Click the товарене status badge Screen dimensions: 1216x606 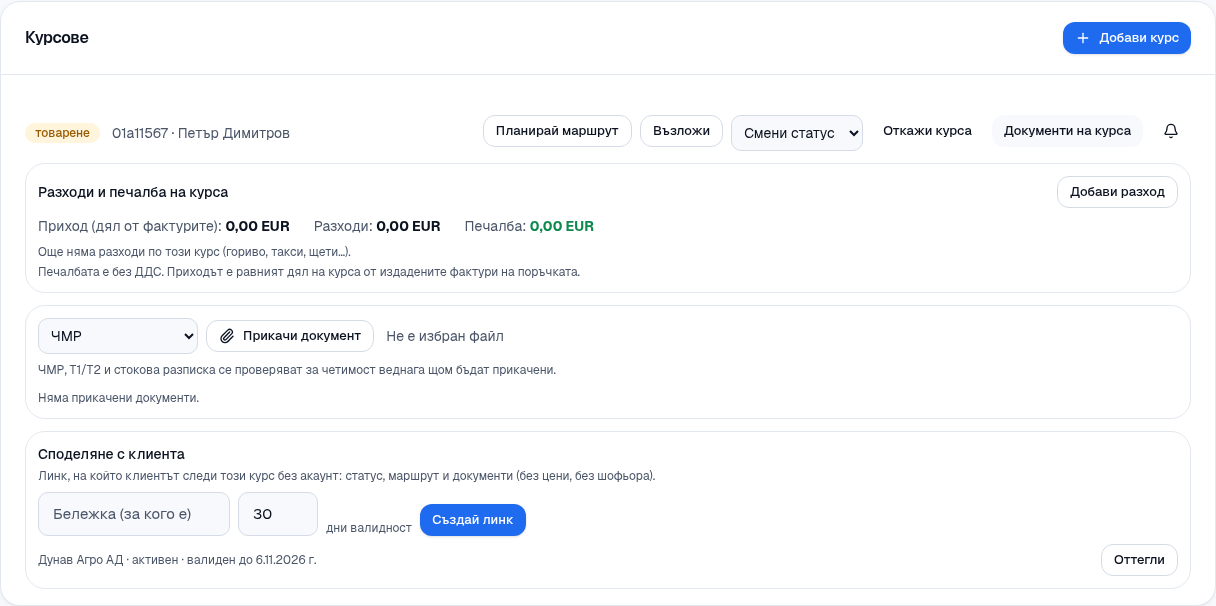62,133
